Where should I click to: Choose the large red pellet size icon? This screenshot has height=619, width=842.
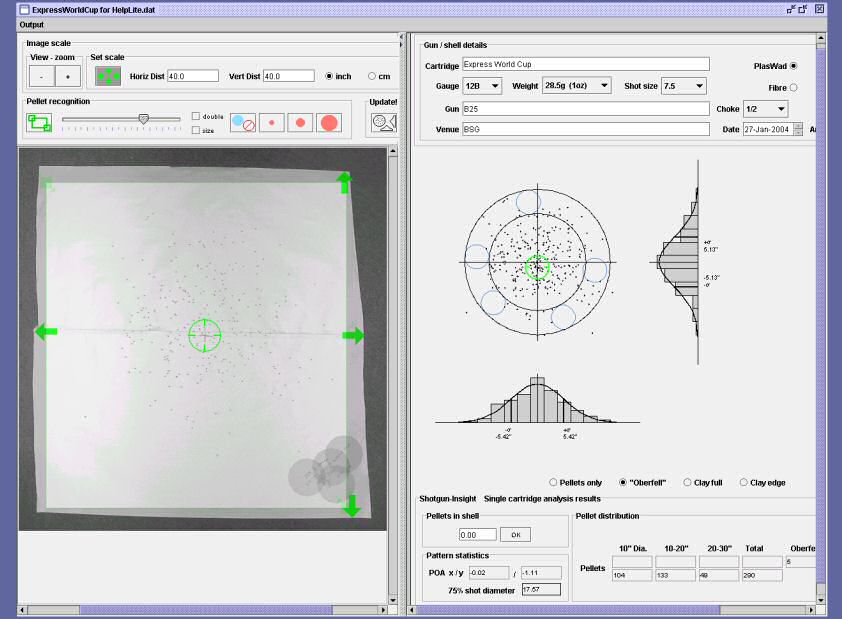328,122
